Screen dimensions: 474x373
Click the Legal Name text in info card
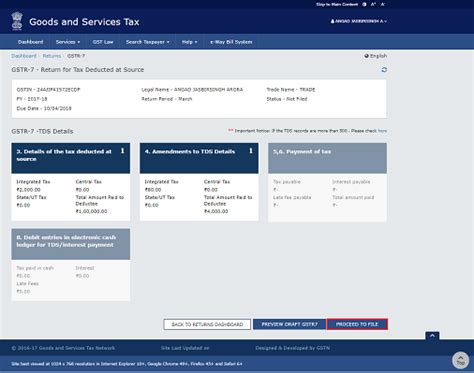(x=192, y=90)
